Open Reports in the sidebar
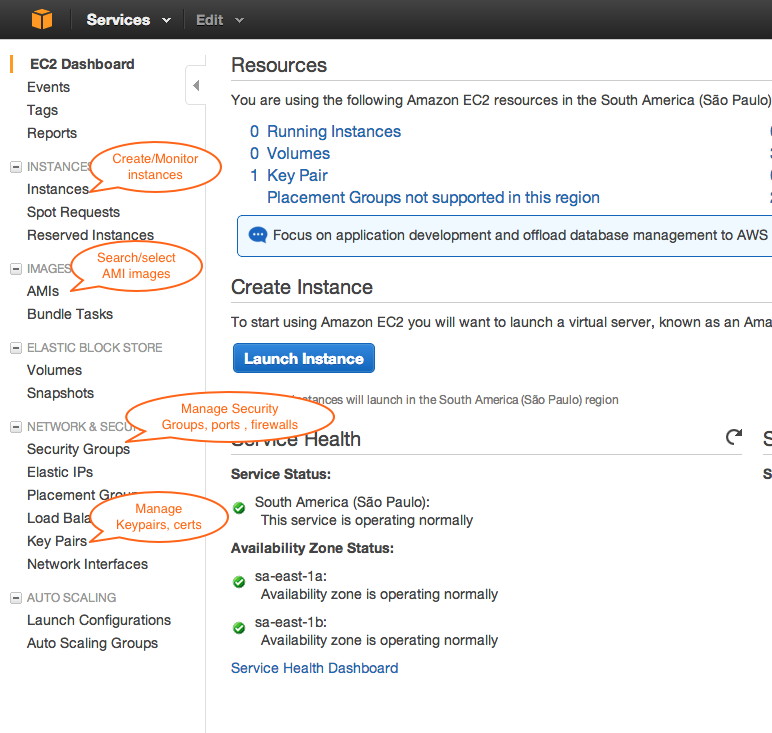Viewport: 772px width, 733px height. pos(52,133)
